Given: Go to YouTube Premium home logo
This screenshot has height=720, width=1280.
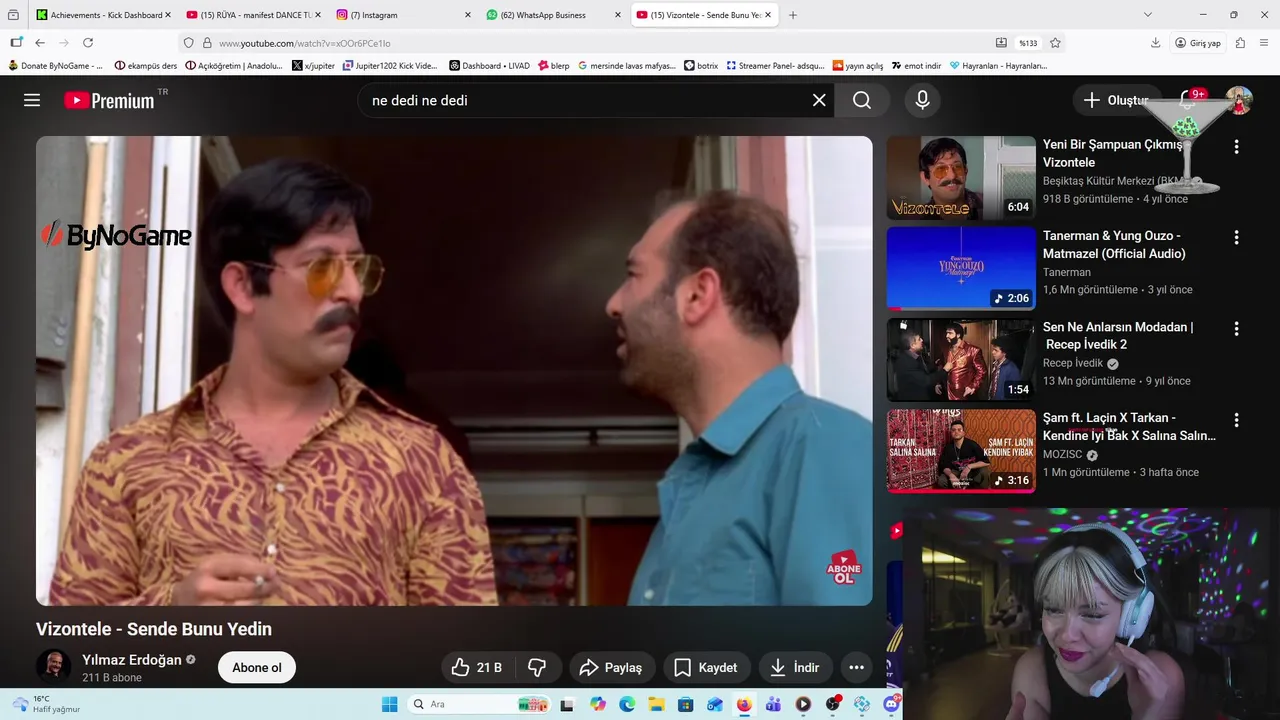Looking at the screenshot, I should coord(109,100).
